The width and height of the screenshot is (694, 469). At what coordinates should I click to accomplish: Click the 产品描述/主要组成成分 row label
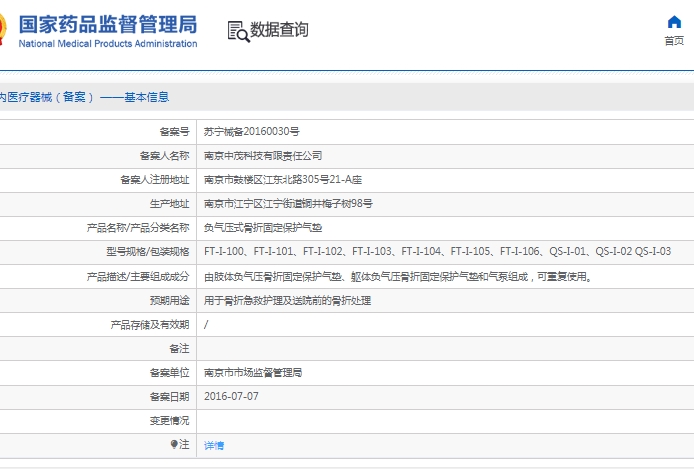pos(138,277)
